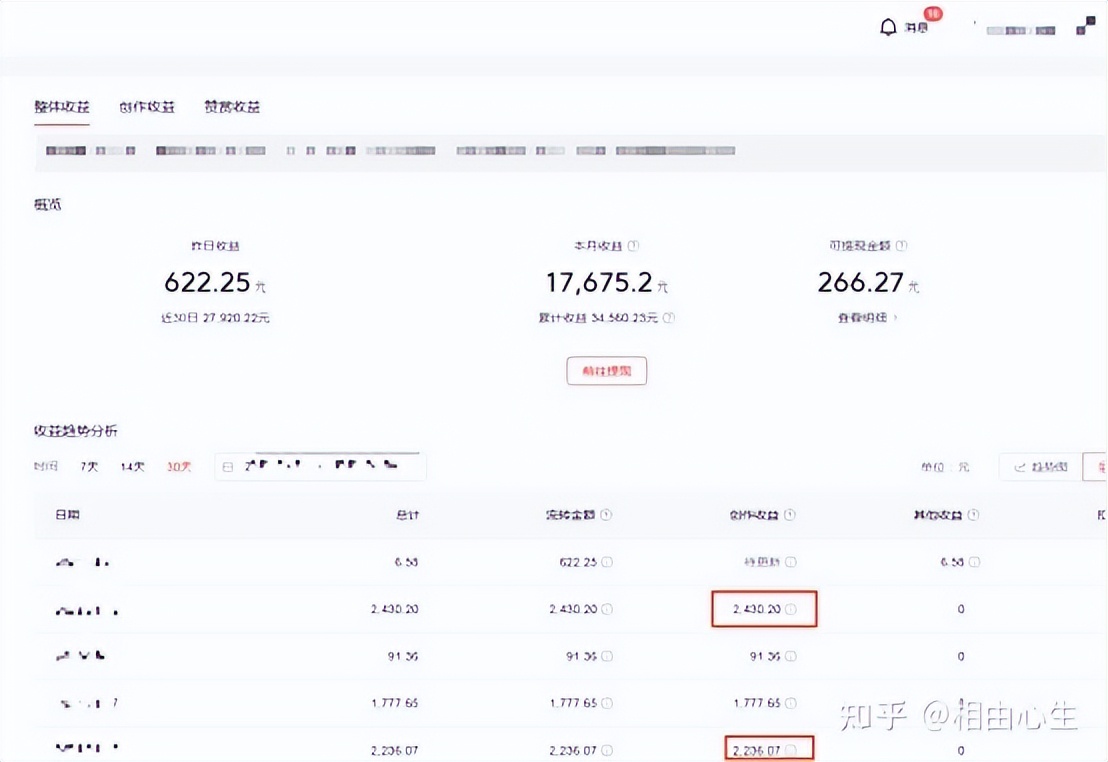Switch to the 创作收益 tab
Screen dimensions: 1108x762
(146, 106)
